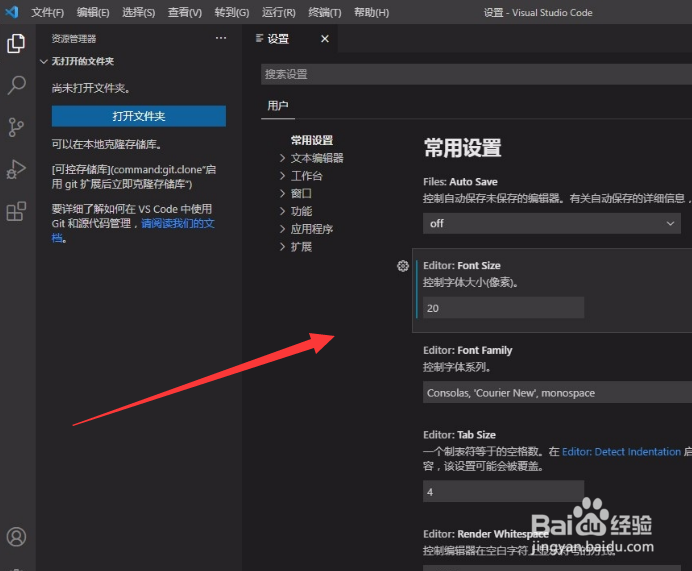
Task: Click the Editor: Tab Size setting title
Action: (x=459, y=435)
